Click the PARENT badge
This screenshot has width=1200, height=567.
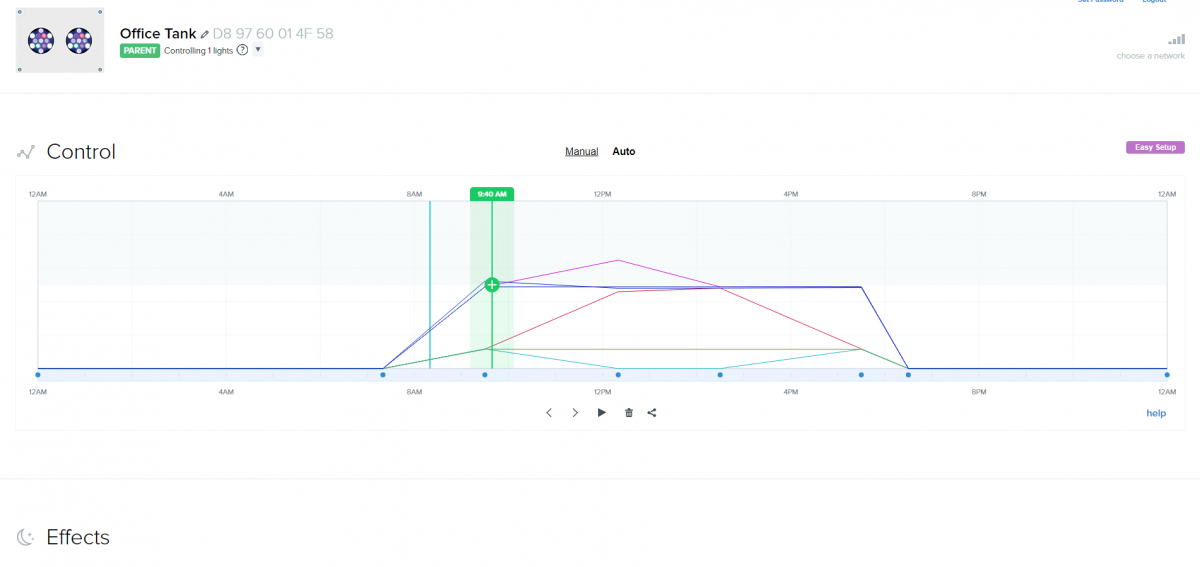(140, 50)
